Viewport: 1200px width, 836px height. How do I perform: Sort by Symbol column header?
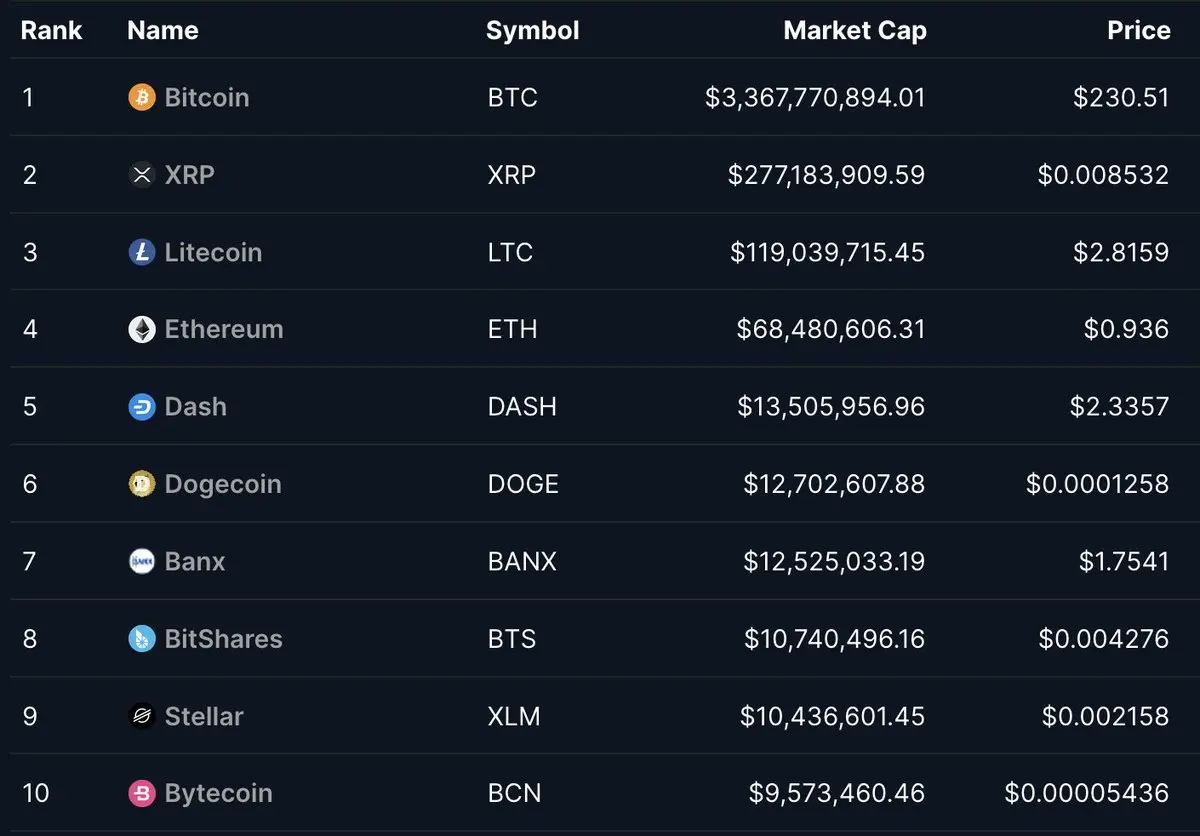(533, 31)
